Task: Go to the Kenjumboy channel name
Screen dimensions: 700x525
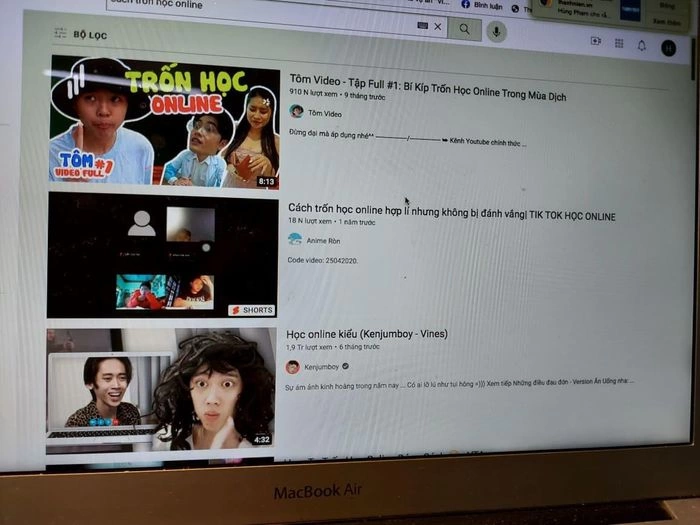Action: click(321, 367)
